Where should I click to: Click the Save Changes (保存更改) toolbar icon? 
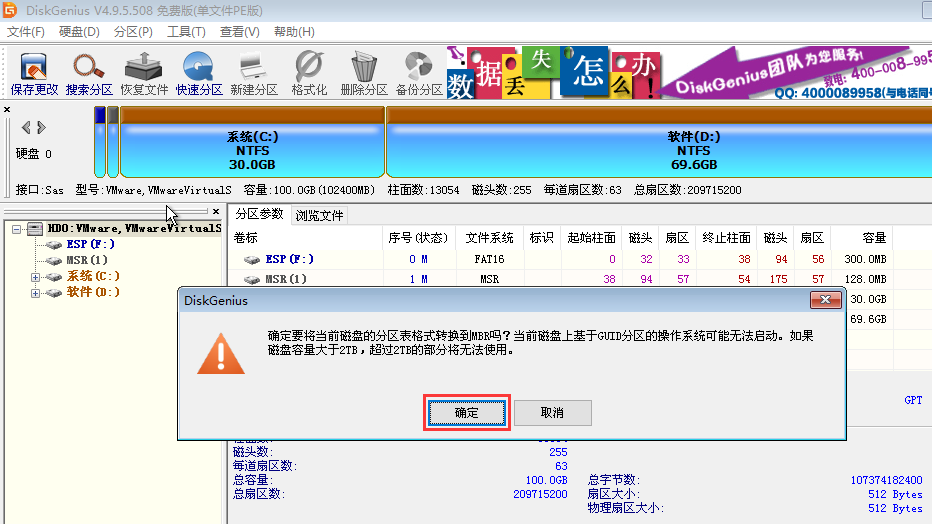pyautogui.click(x=34, y=73)
